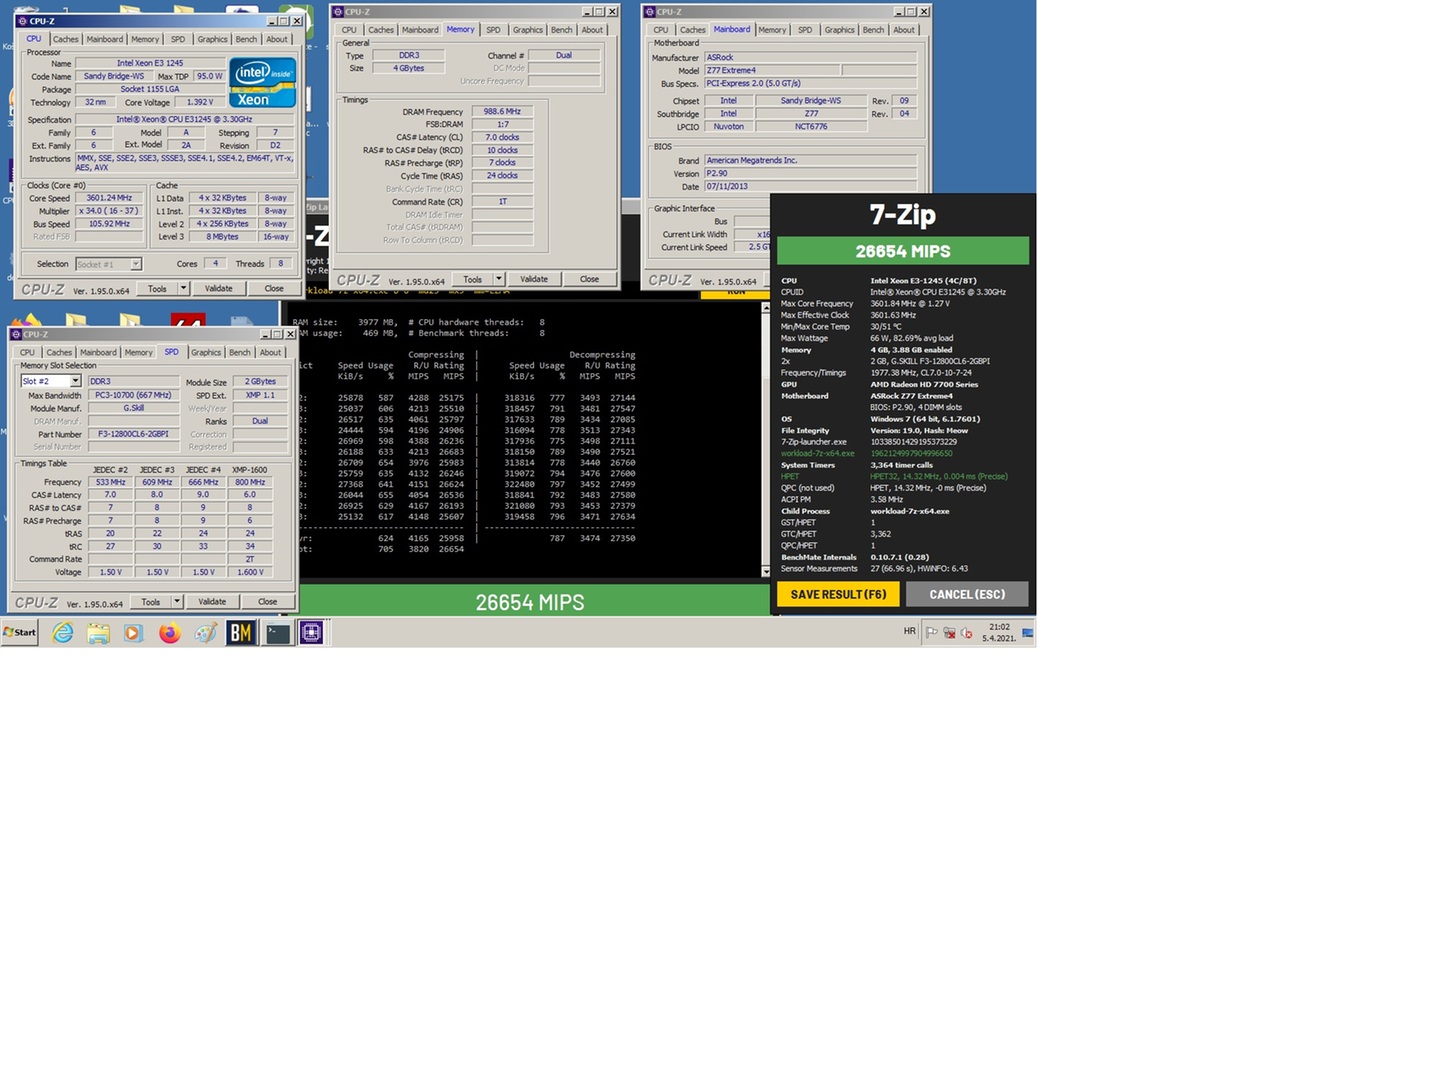Image resolution: width=1440 pixels, height=1080 pixels.
Task: Select the Z77 Extreme4 model field
Action: point(772,70)
